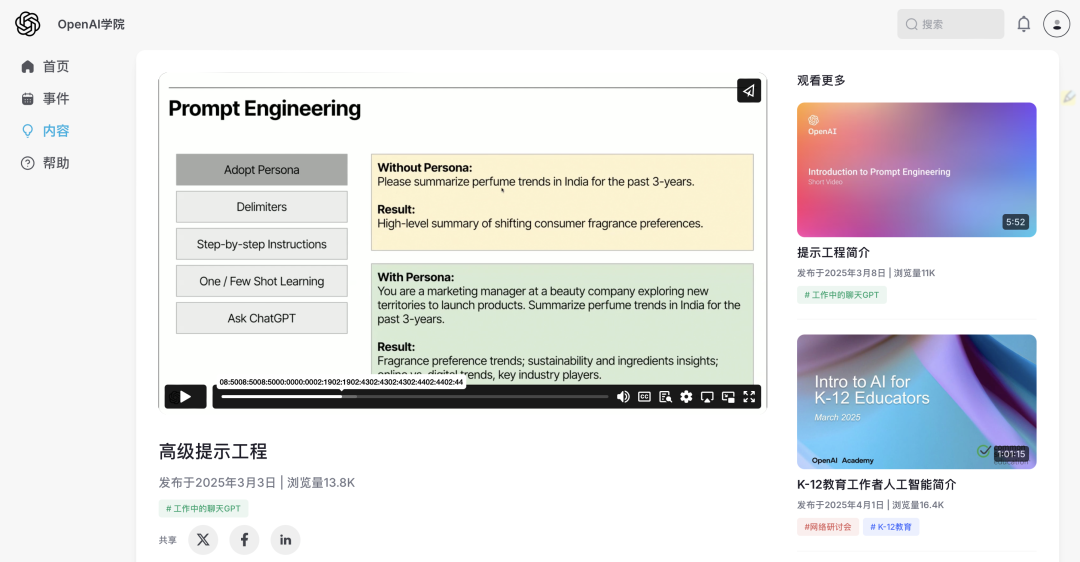The image size is (1080, 562).
Task: Share on Facebook
Action: pyautogui.click(x=245, y=540)
